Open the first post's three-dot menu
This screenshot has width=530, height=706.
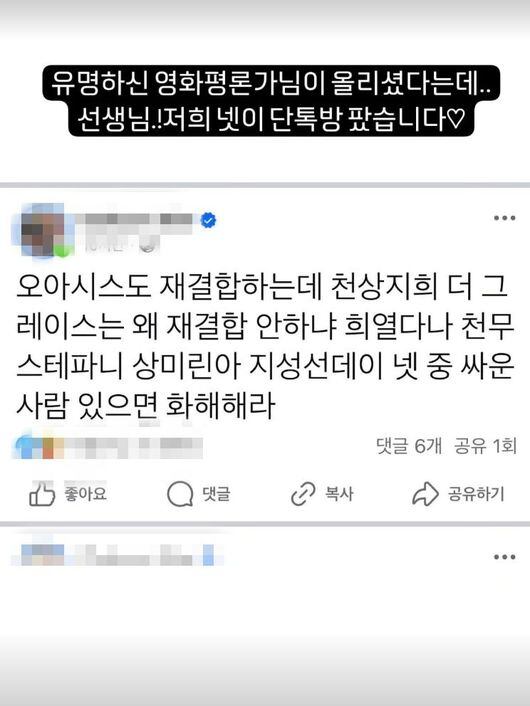(x=504, y=218)
